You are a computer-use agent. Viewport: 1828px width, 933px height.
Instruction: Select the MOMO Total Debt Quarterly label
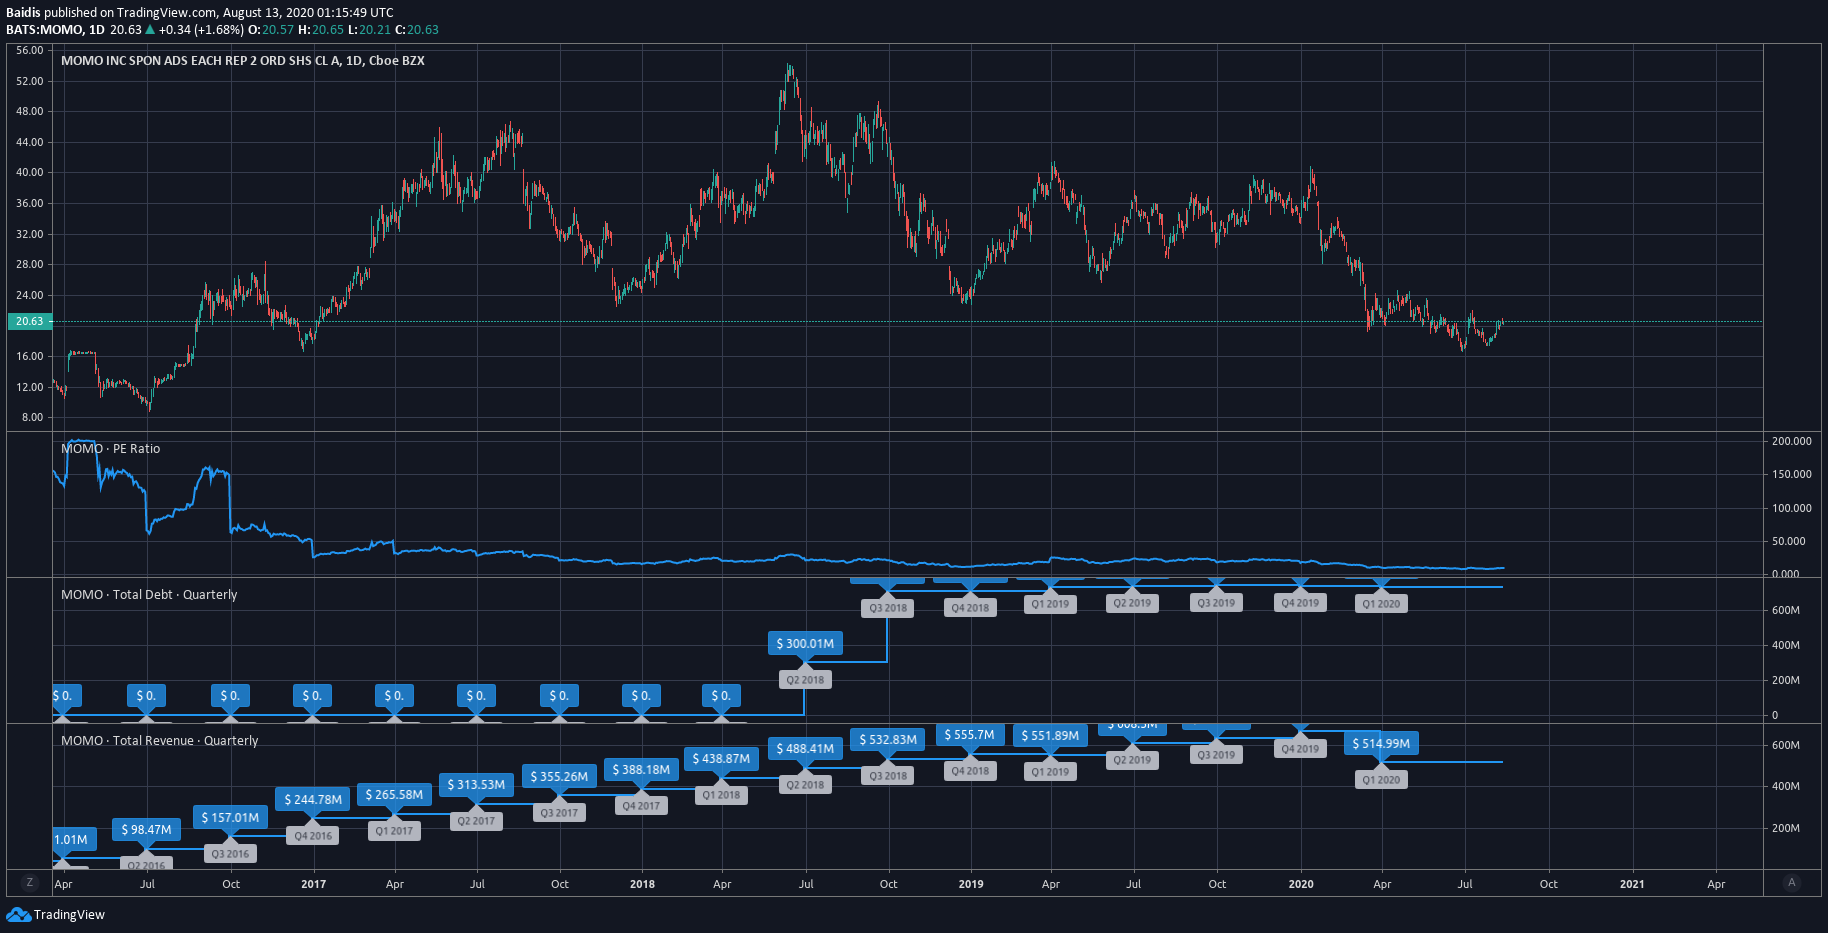(x=149, y=594)
